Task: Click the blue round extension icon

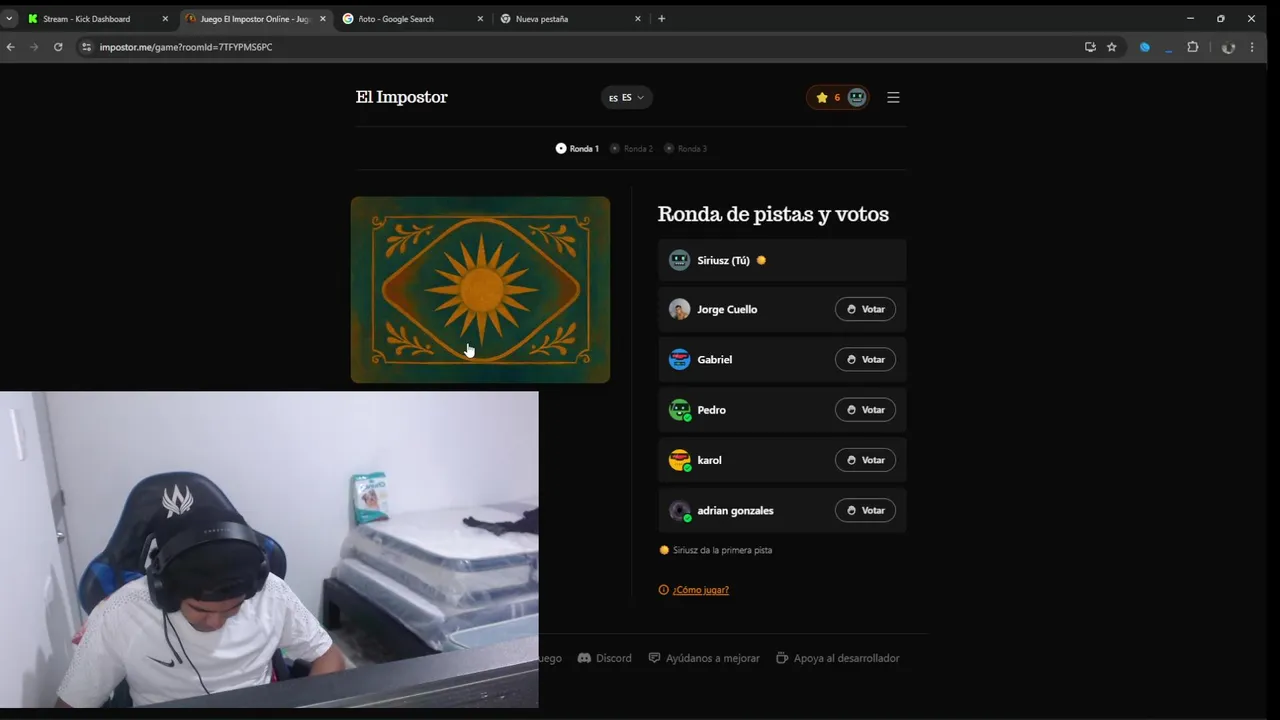Action: (x=1145, y=47)
